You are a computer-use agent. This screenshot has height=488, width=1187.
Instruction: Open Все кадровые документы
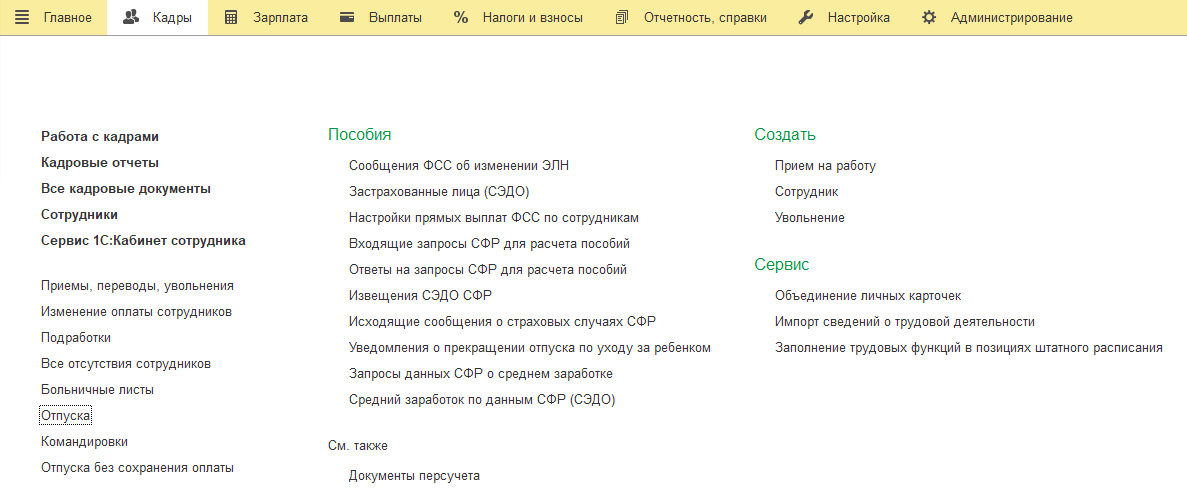point(126,188)
